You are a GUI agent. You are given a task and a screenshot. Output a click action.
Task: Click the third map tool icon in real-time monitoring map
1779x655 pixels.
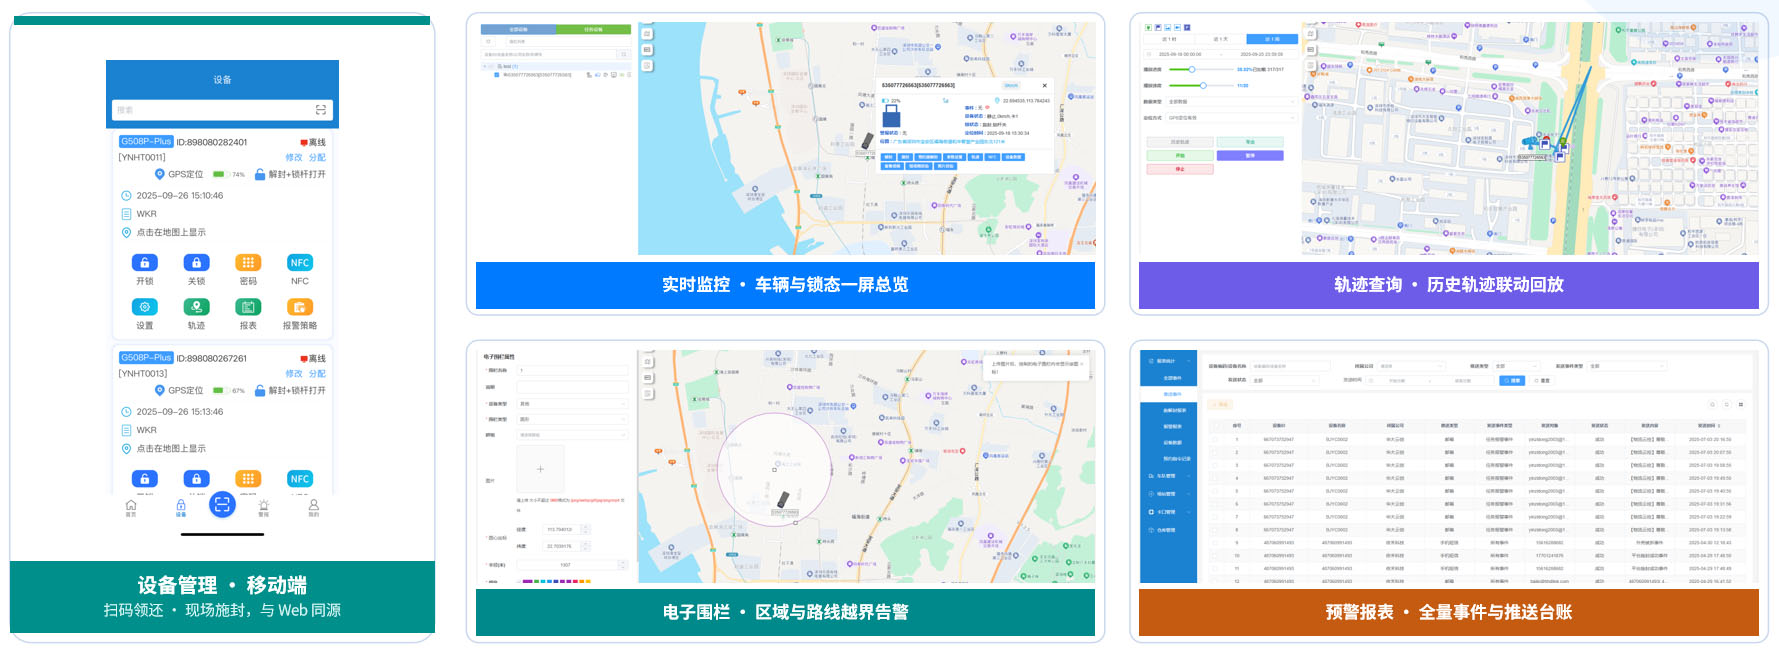point(647,66)
